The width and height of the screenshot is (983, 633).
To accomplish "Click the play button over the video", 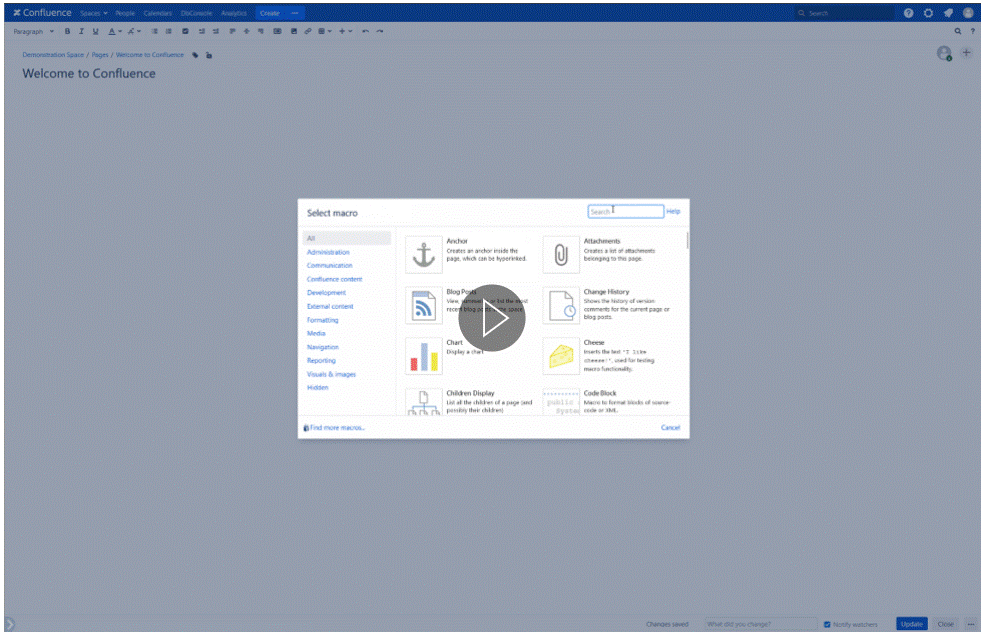I will point(491,317).
